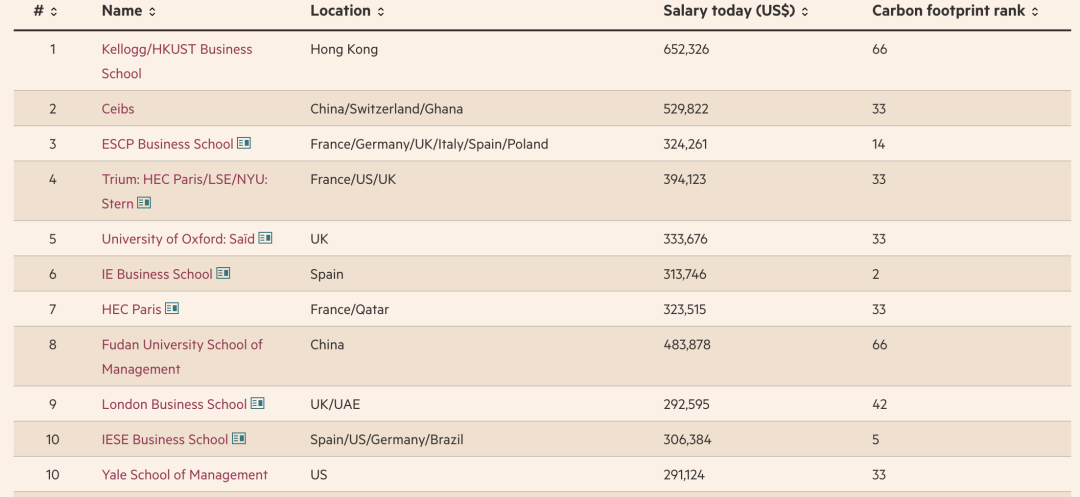Sort table by Location column
Screen dimensions: 1080x497
point(347,11)
